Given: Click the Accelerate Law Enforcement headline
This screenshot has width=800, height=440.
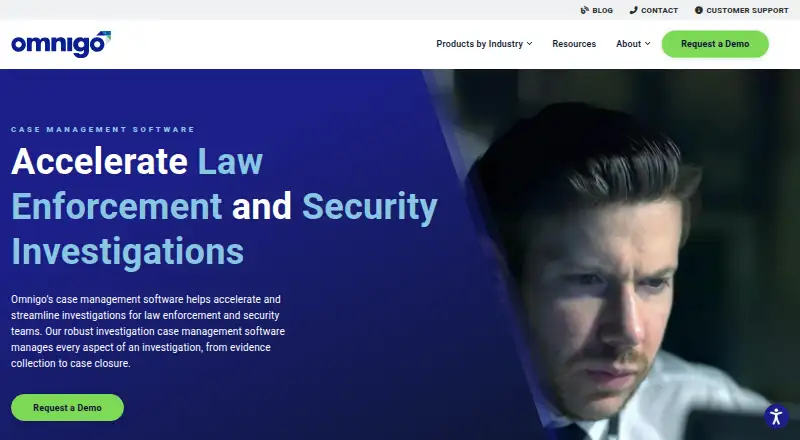Looking at the screenshot, I should tap(224, 206).
